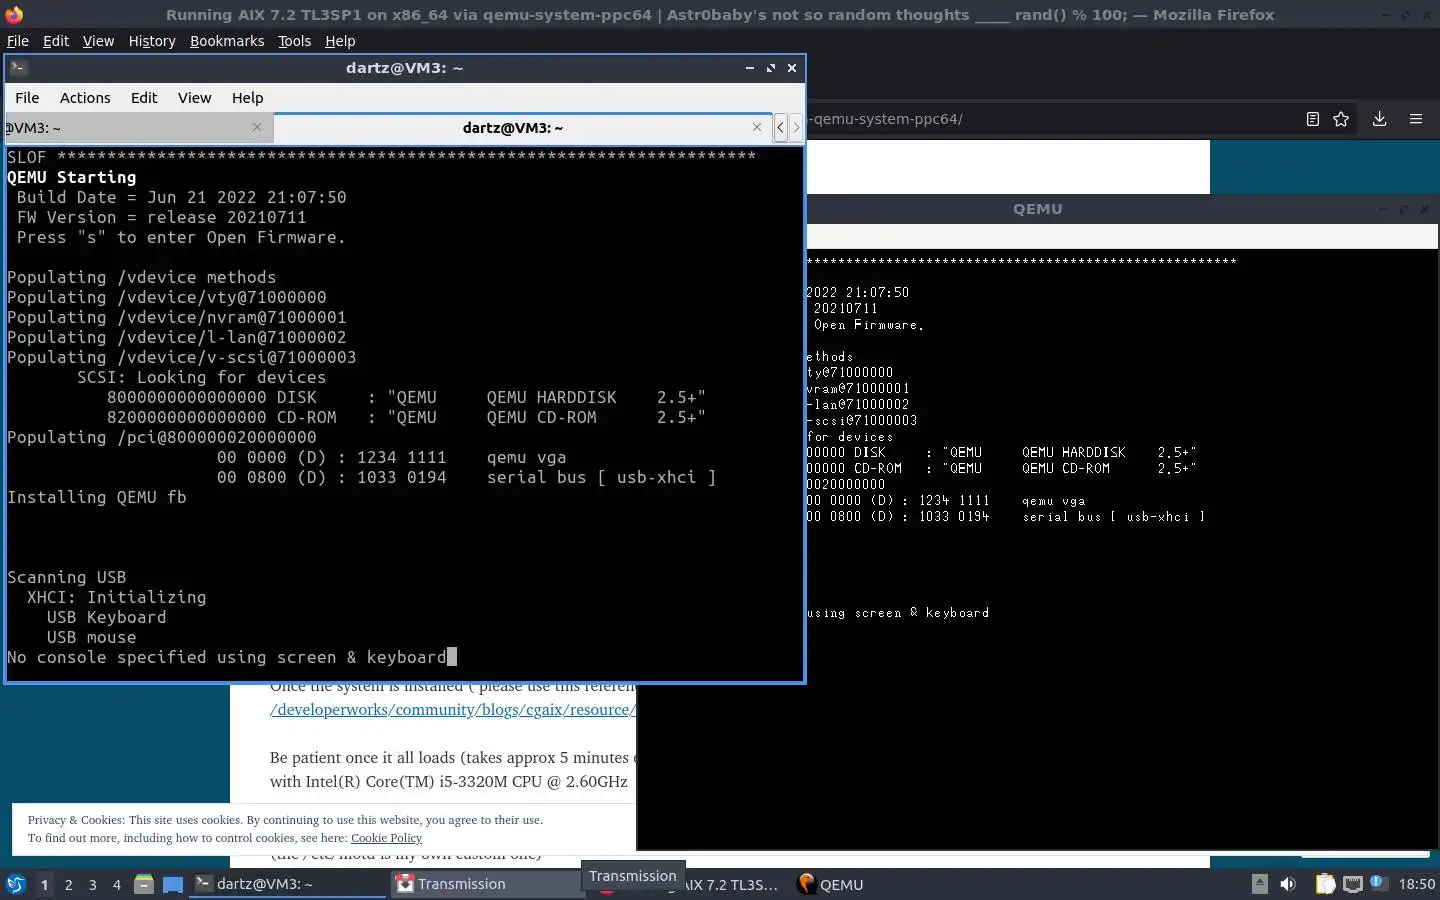Open Firefox View menu
The image size is (1440, 900).
click(98, 41)
